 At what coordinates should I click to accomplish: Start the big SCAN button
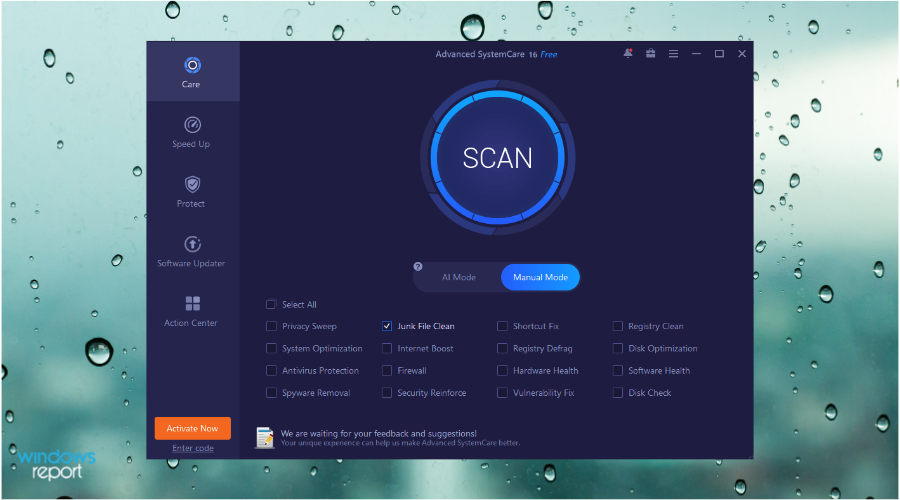498,157
